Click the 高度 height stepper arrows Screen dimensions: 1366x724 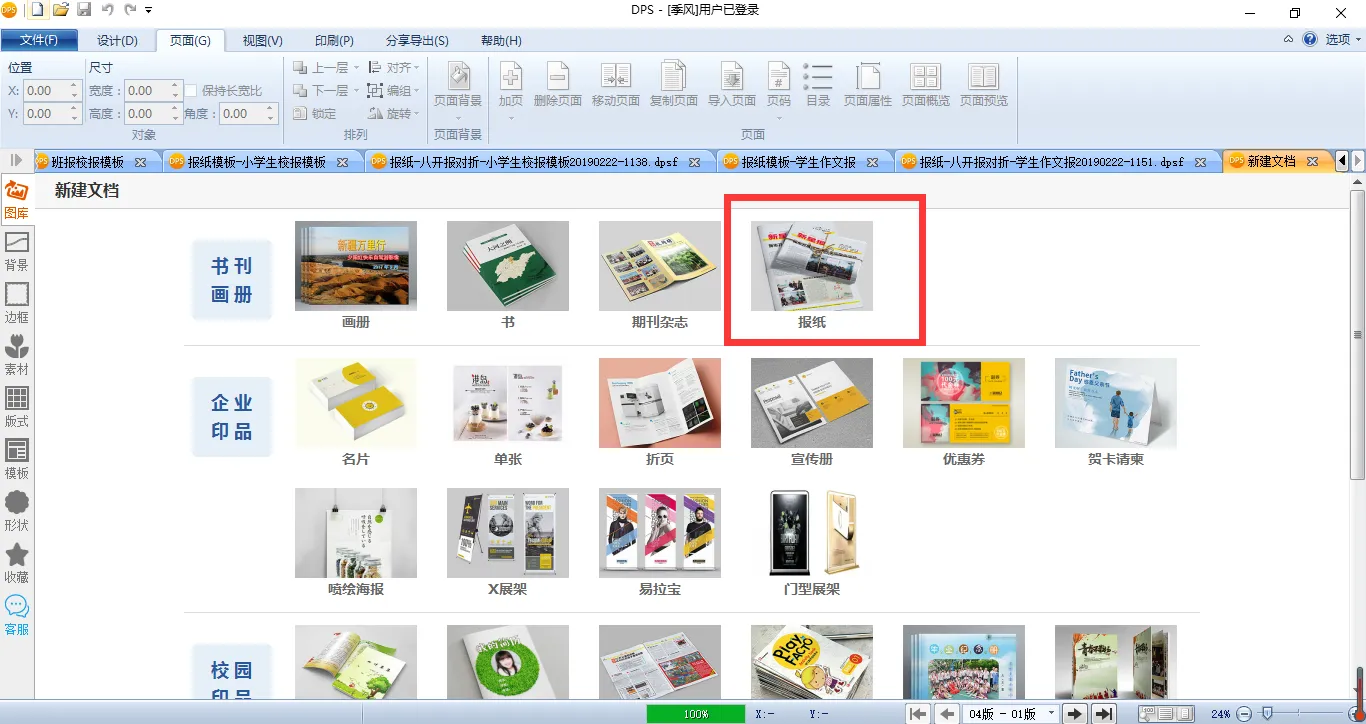[x=175, y=114]
